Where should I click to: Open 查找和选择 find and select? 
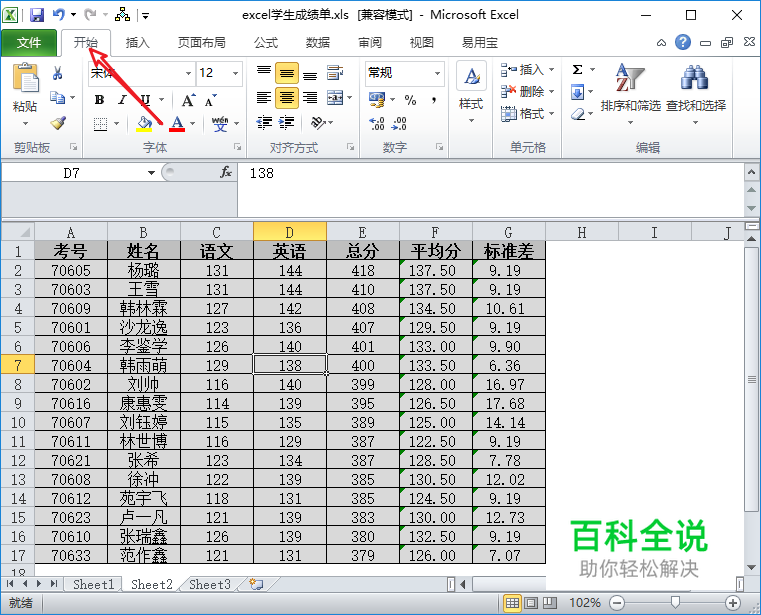tap(695, 94)
